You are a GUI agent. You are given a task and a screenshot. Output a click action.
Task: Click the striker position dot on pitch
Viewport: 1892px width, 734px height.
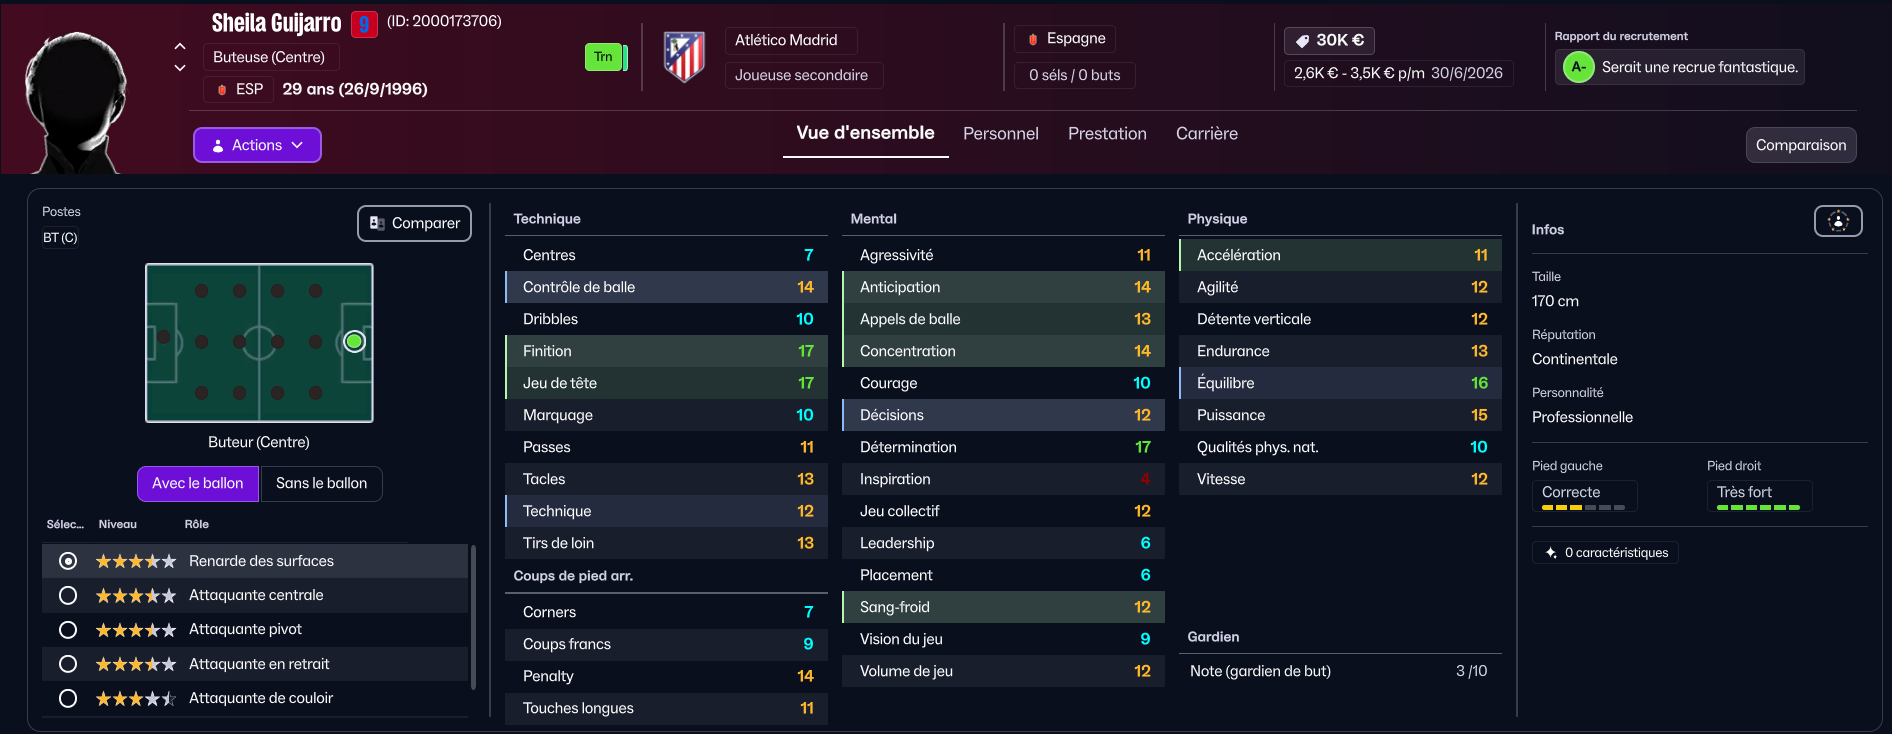pyautogui.click(x=354, y=342)
